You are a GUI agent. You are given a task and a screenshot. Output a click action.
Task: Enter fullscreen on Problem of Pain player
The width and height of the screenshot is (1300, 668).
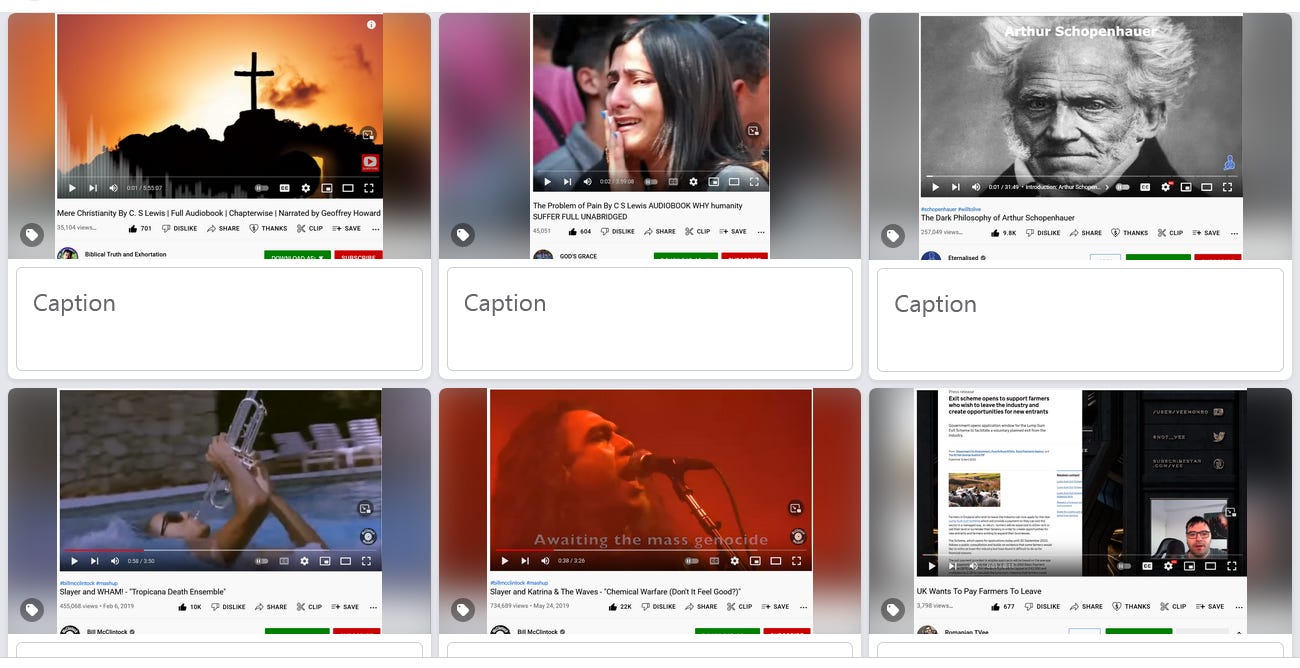click(754, 182)
